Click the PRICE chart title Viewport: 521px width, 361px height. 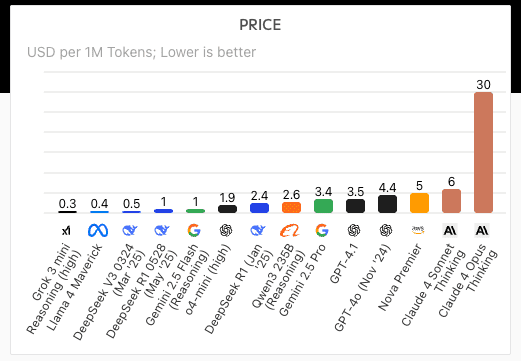pyautogui.click(x=260, y=25)
